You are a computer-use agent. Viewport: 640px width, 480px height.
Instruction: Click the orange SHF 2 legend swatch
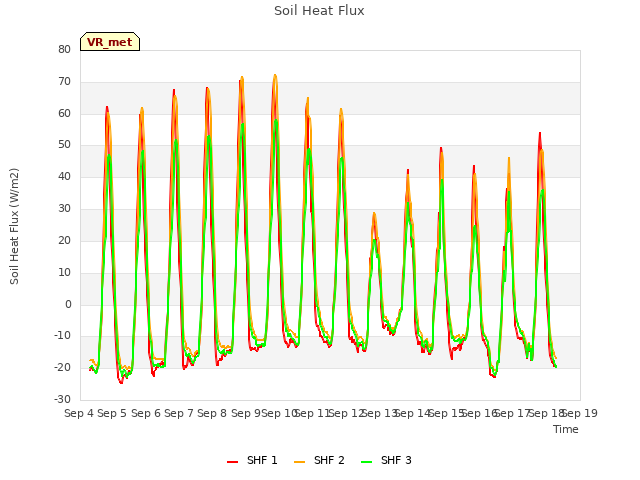coord(299,462)
